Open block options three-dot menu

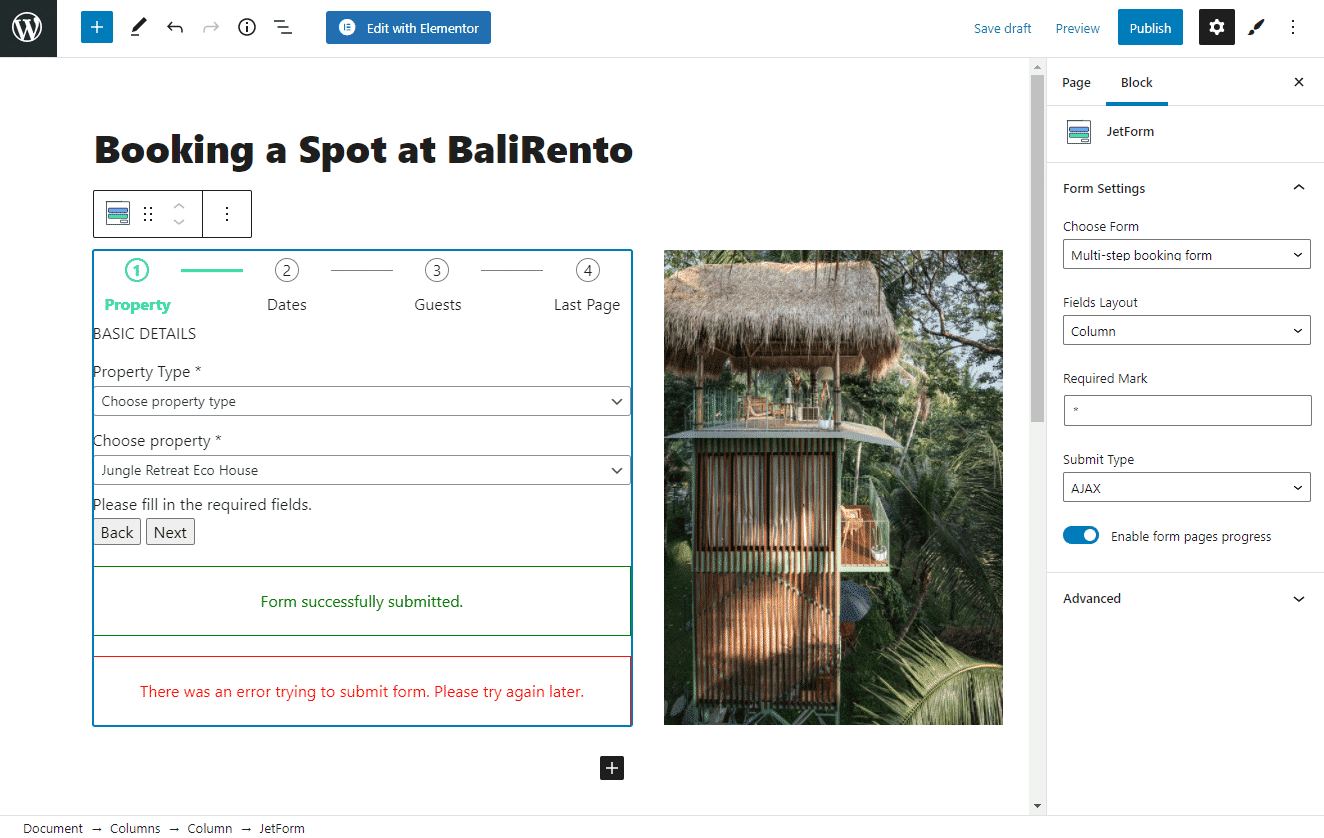click(x=227, y=214)
